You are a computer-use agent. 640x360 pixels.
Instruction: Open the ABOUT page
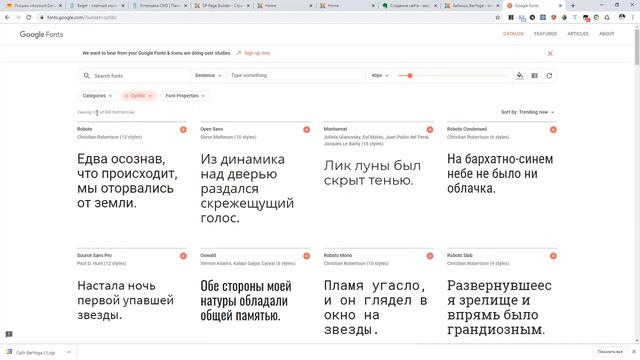pyautogui.click(x=607, y=34)
